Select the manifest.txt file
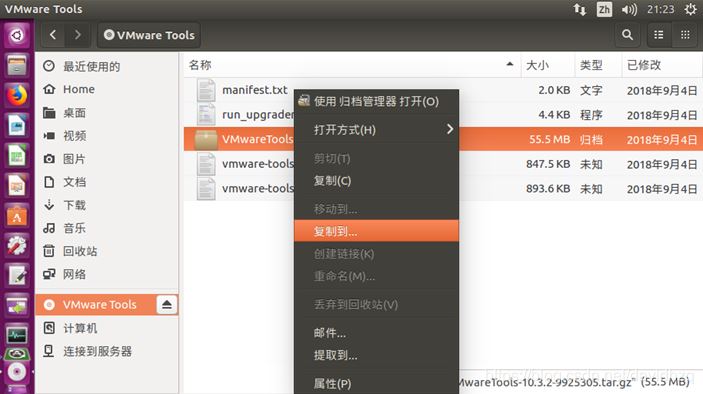Image resolution: width=703 pixels, height=394 pixels. coord(255,90)
